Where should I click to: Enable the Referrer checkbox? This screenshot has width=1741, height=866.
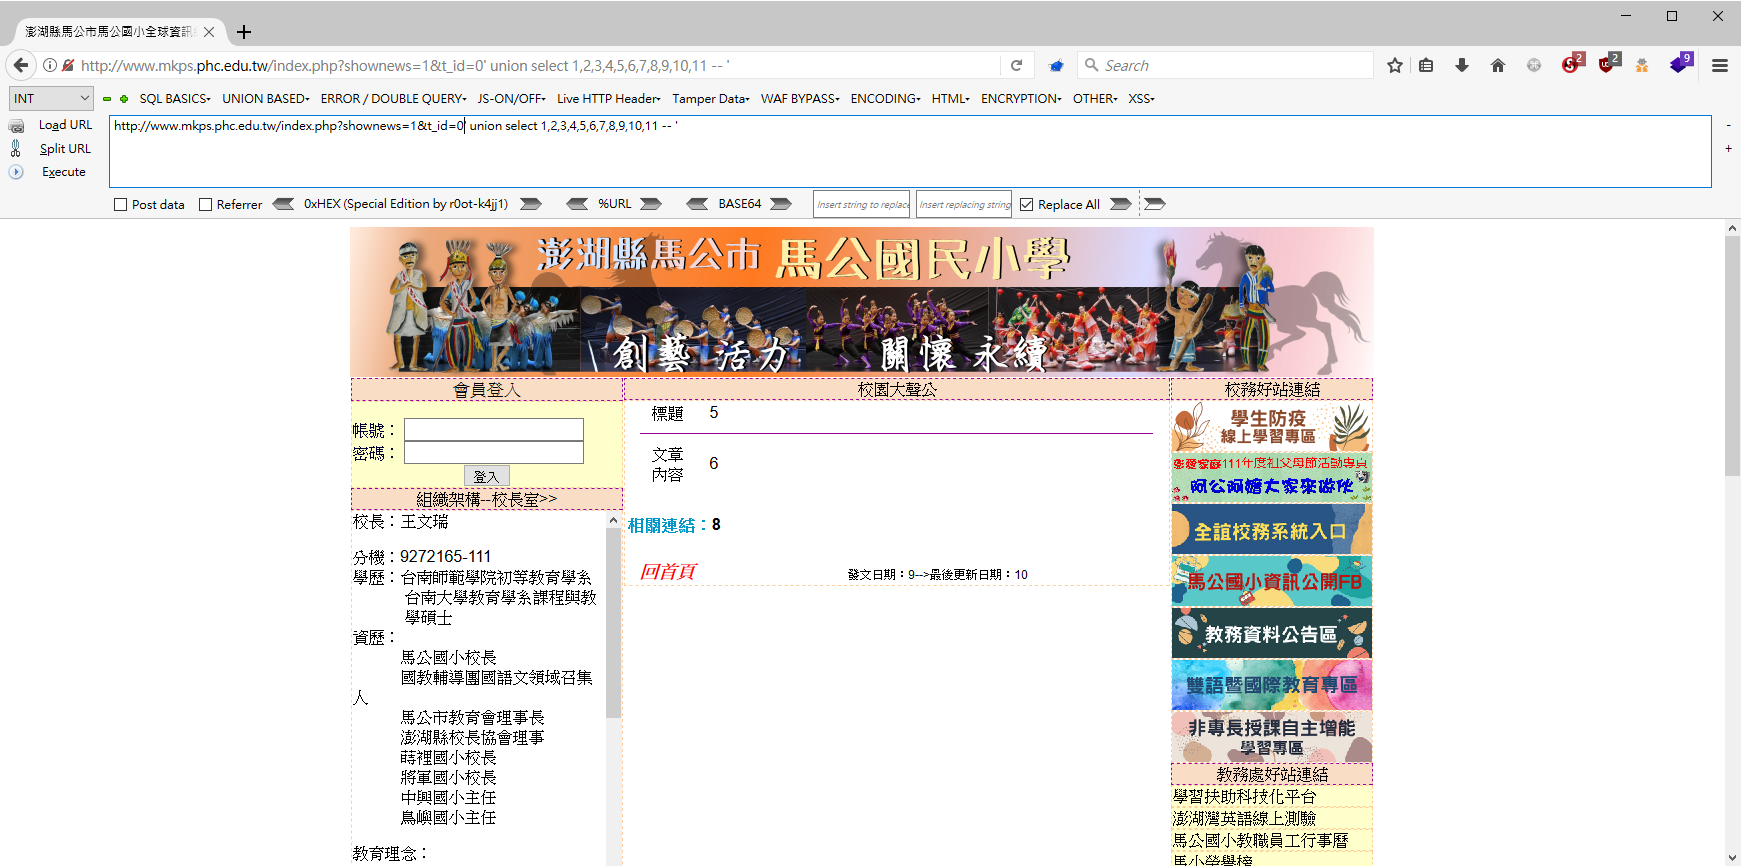(x=206, y=205)
